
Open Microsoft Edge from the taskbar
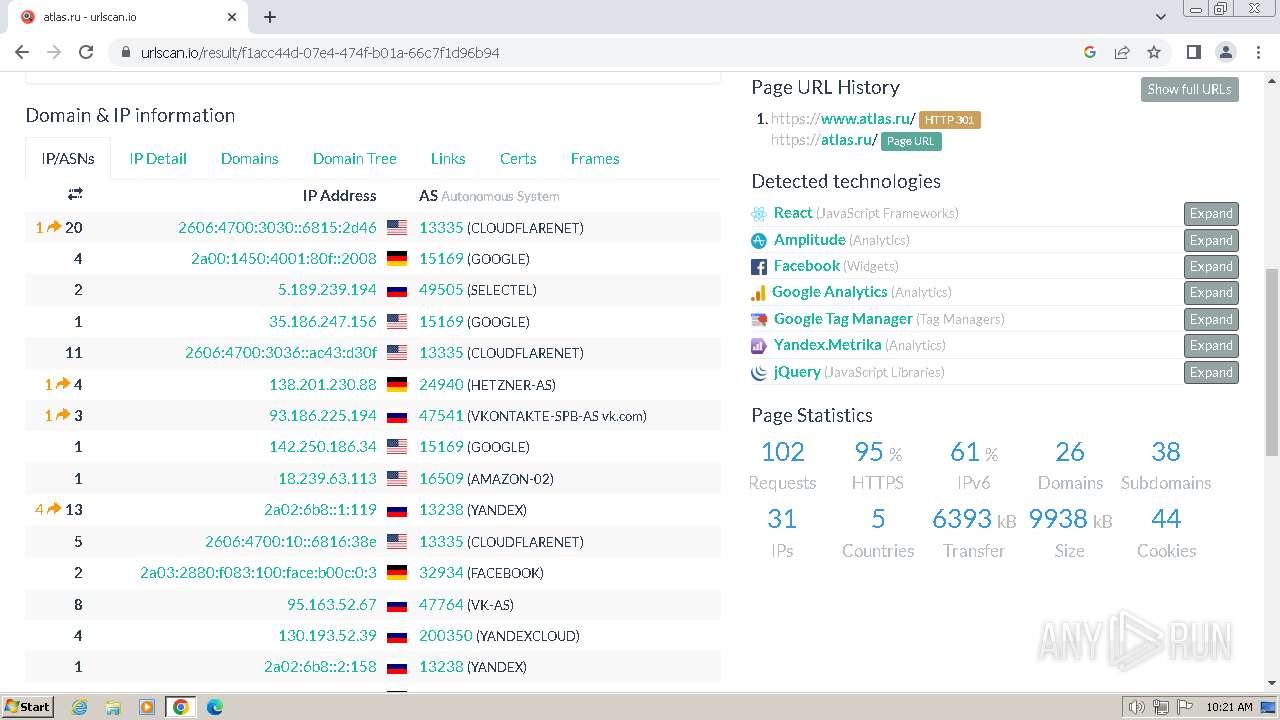click(214, 707)
